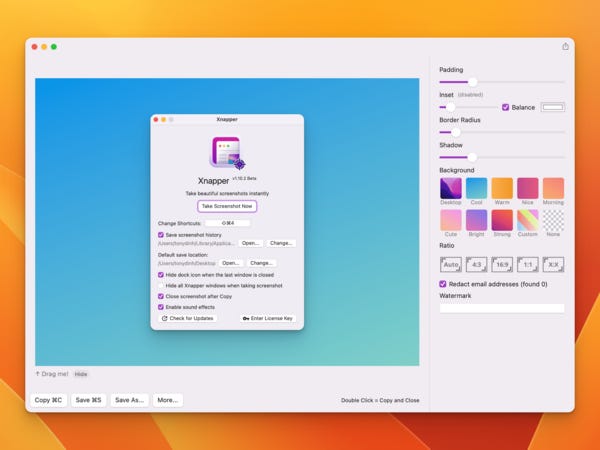Set ratio to 16:9
This screenshot has height=450, width=600.
coord(502,264)
